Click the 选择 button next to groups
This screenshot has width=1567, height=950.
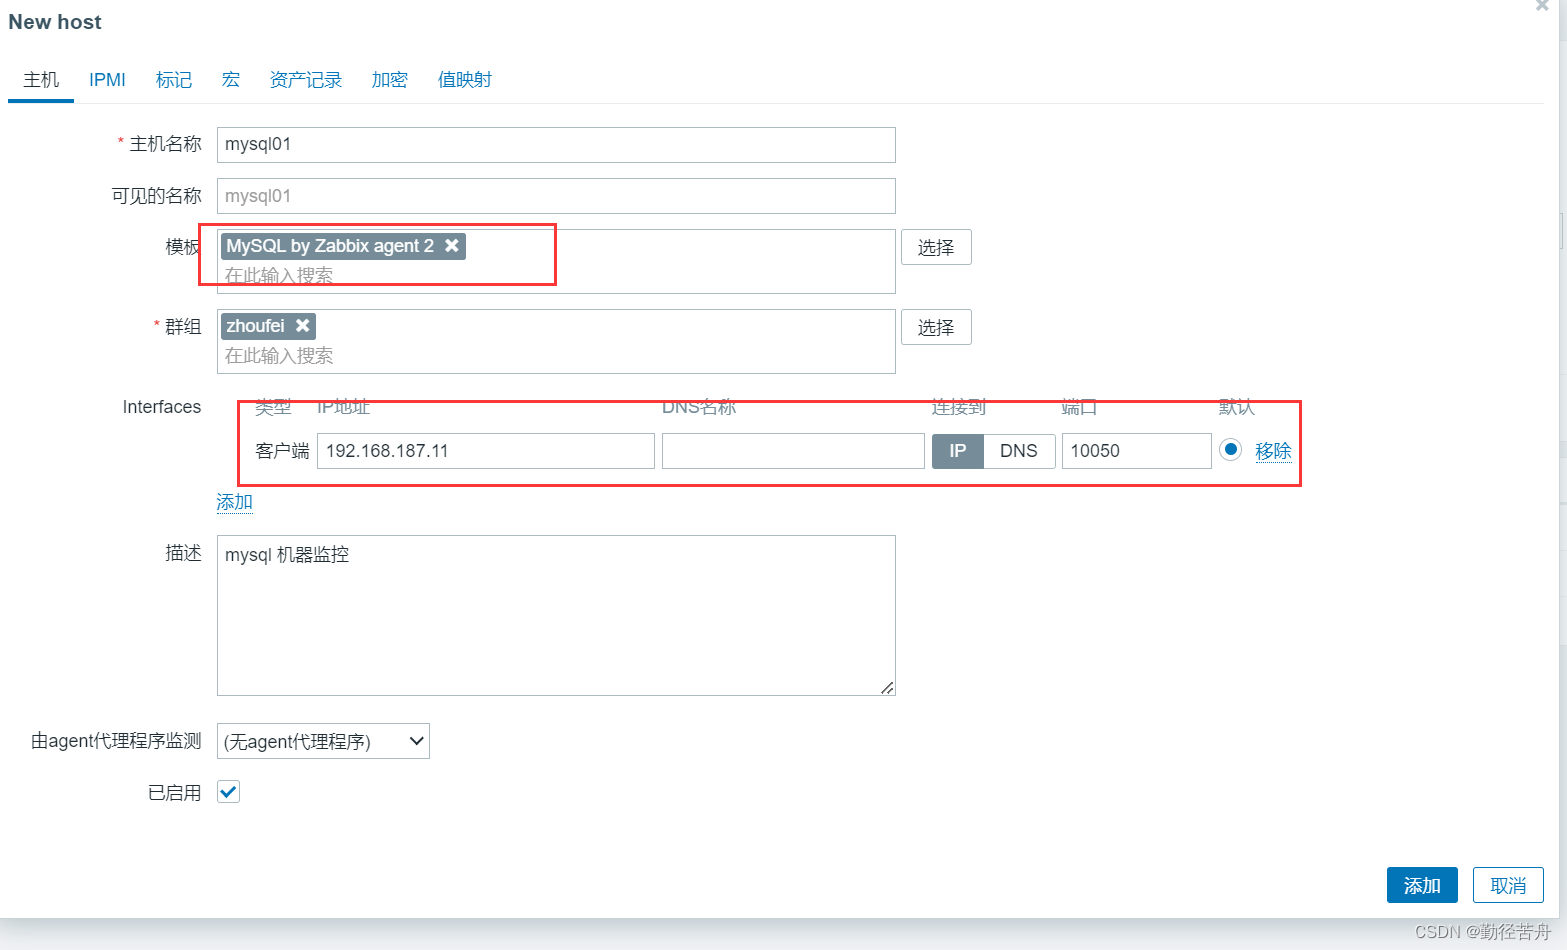click(936, 327)
